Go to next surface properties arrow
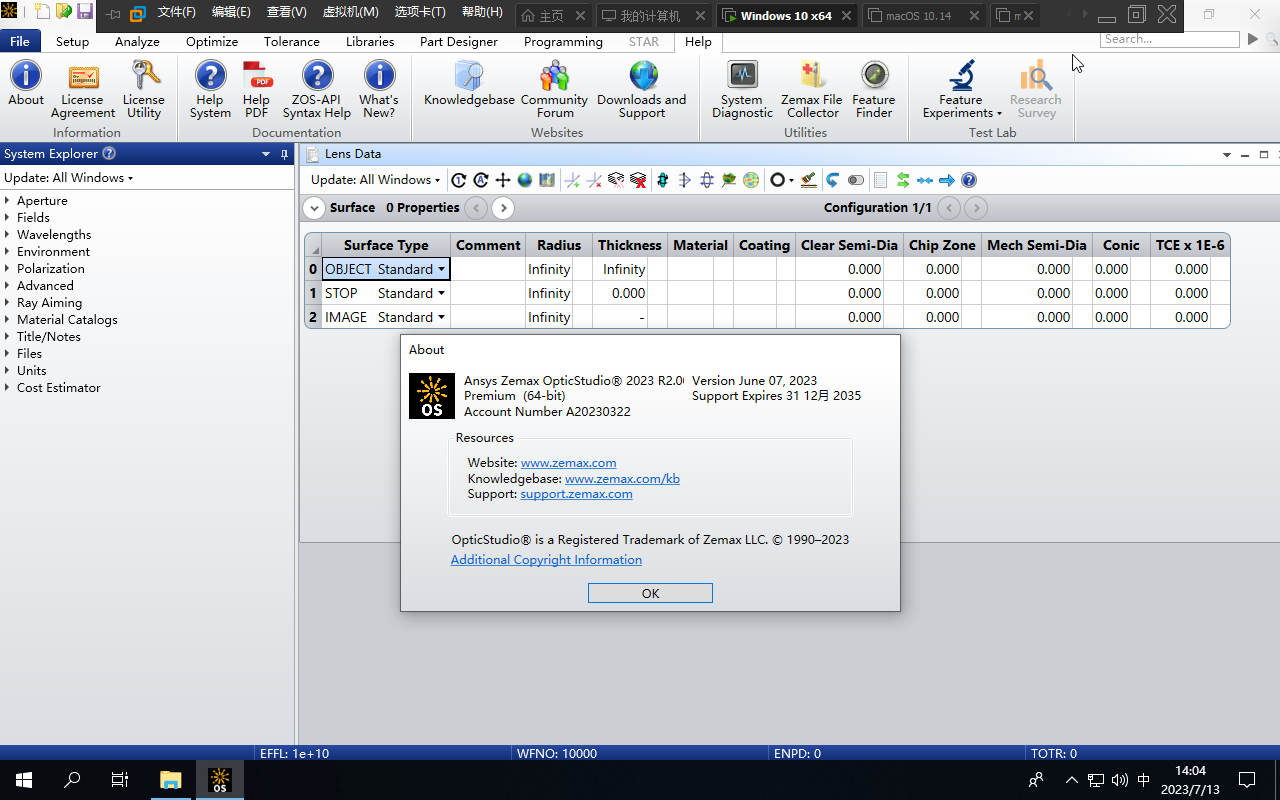 point(503,208)
